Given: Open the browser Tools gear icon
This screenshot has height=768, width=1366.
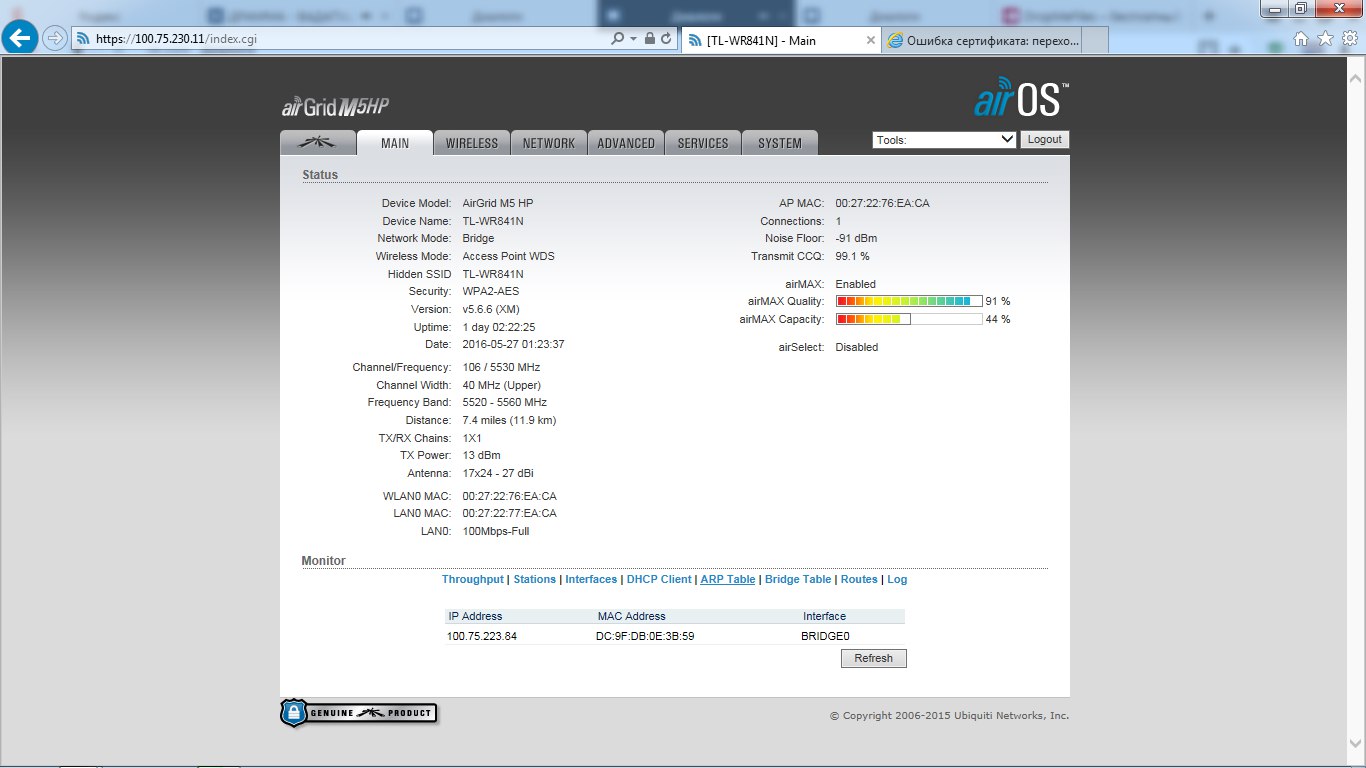Looking at the screenshot, I should pyautogui.click(x=1349, y=39).
